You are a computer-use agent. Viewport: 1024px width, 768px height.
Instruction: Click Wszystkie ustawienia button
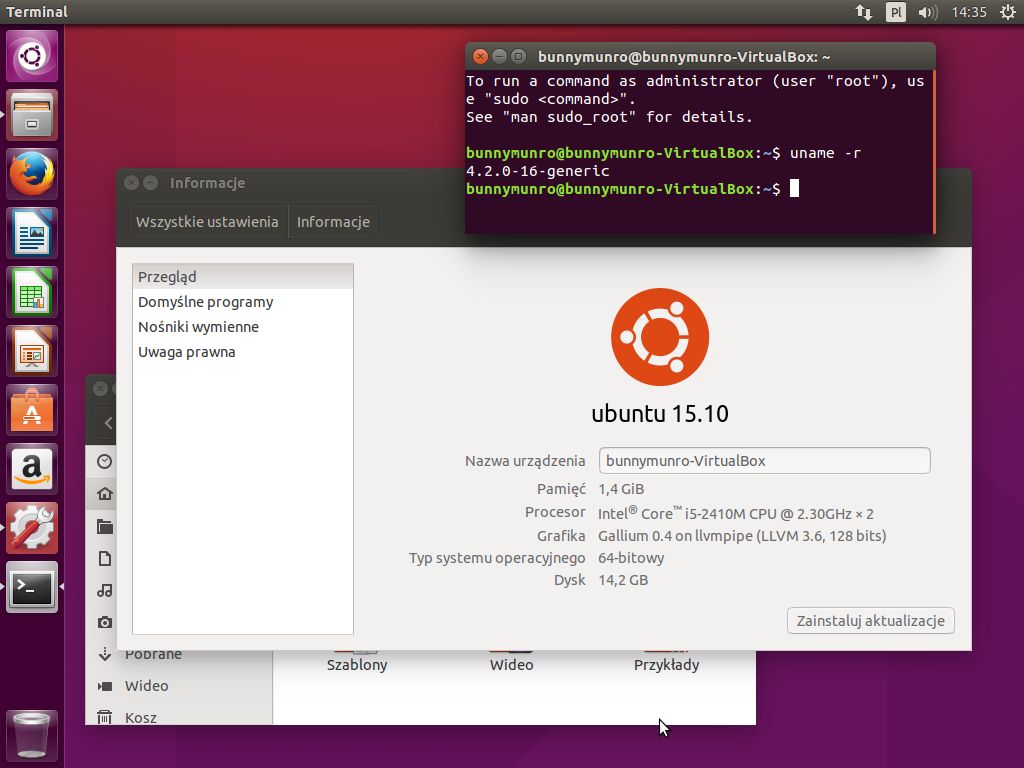207,222
